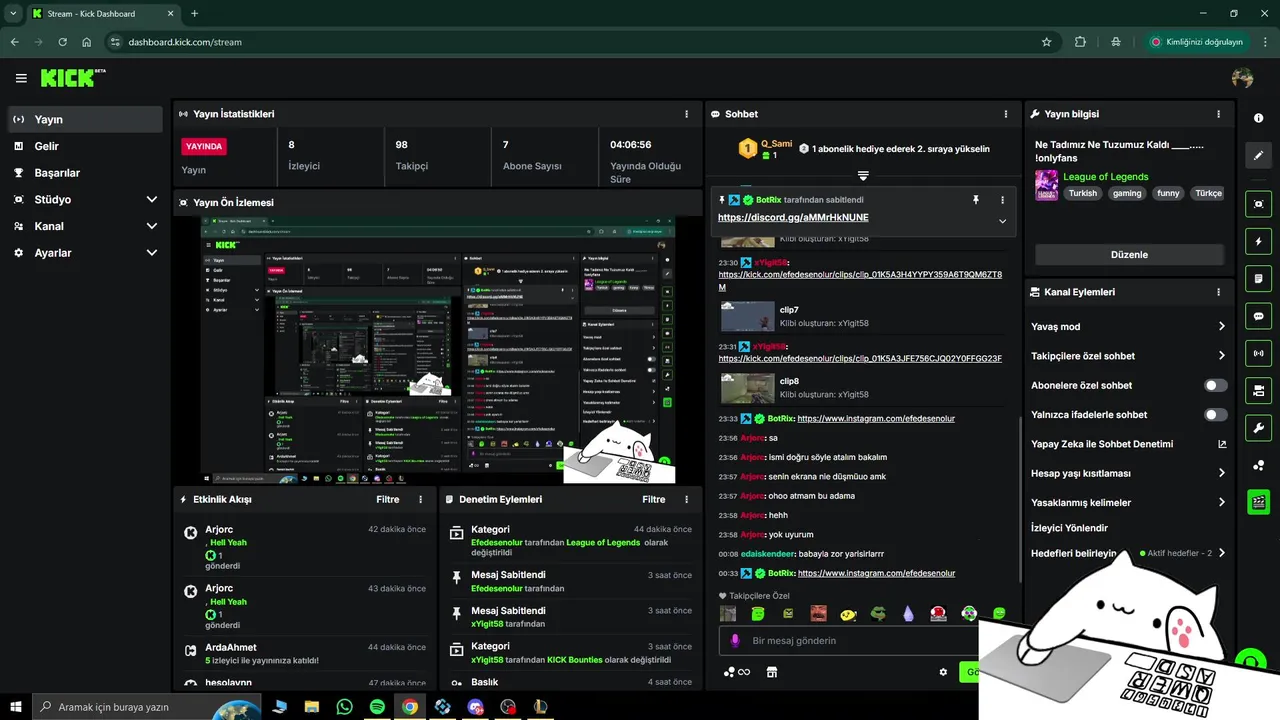
Task: Click the green clapperboard clip icon
Action: pos(1258,502)
